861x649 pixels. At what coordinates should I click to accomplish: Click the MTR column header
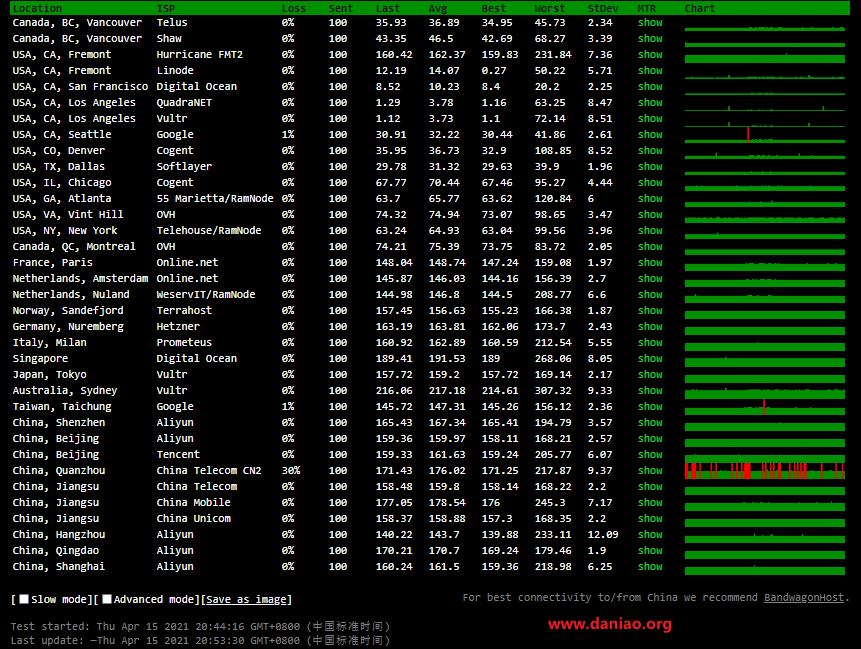647,8
